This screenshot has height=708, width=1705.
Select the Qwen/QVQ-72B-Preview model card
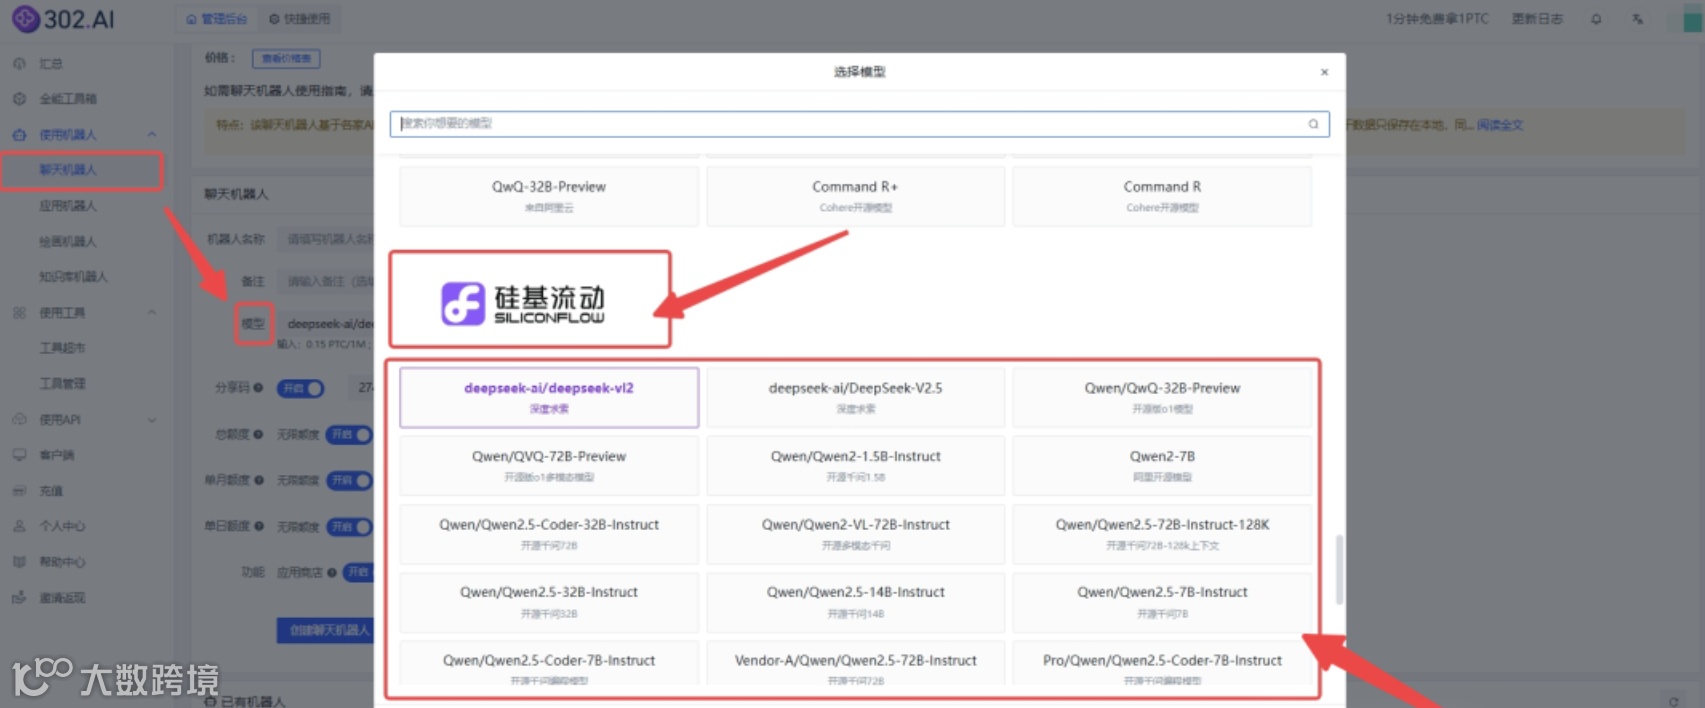pos(549,466)
